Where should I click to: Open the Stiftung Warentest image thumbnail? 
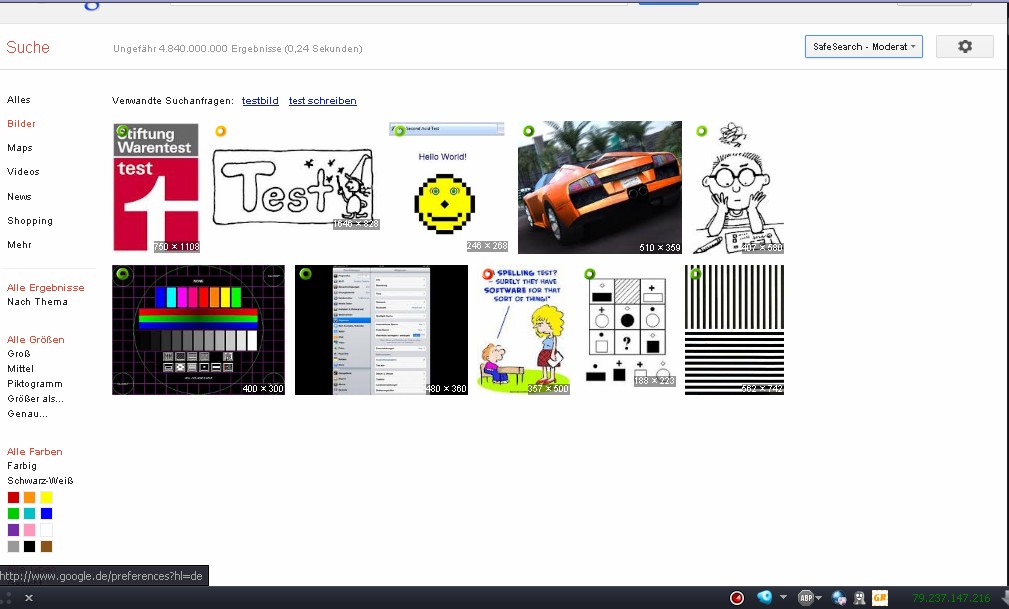[x=156, y=187]
